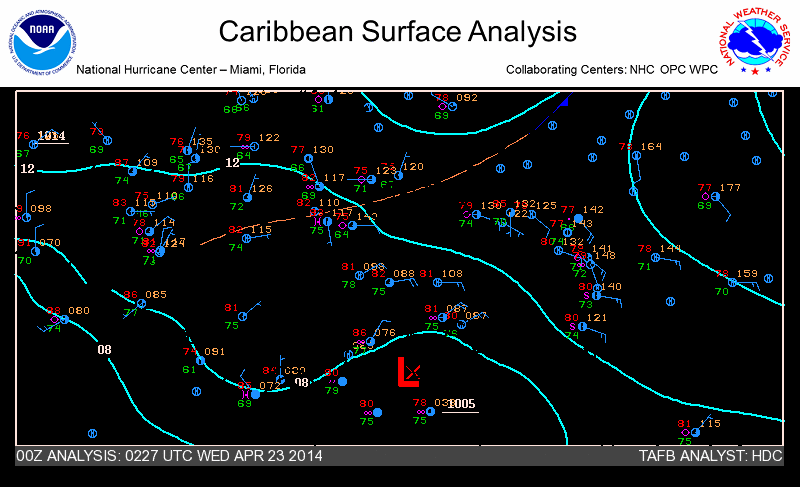Click the 109 pressure value
This screenshot has height=487, width=800.
(147, 163)
